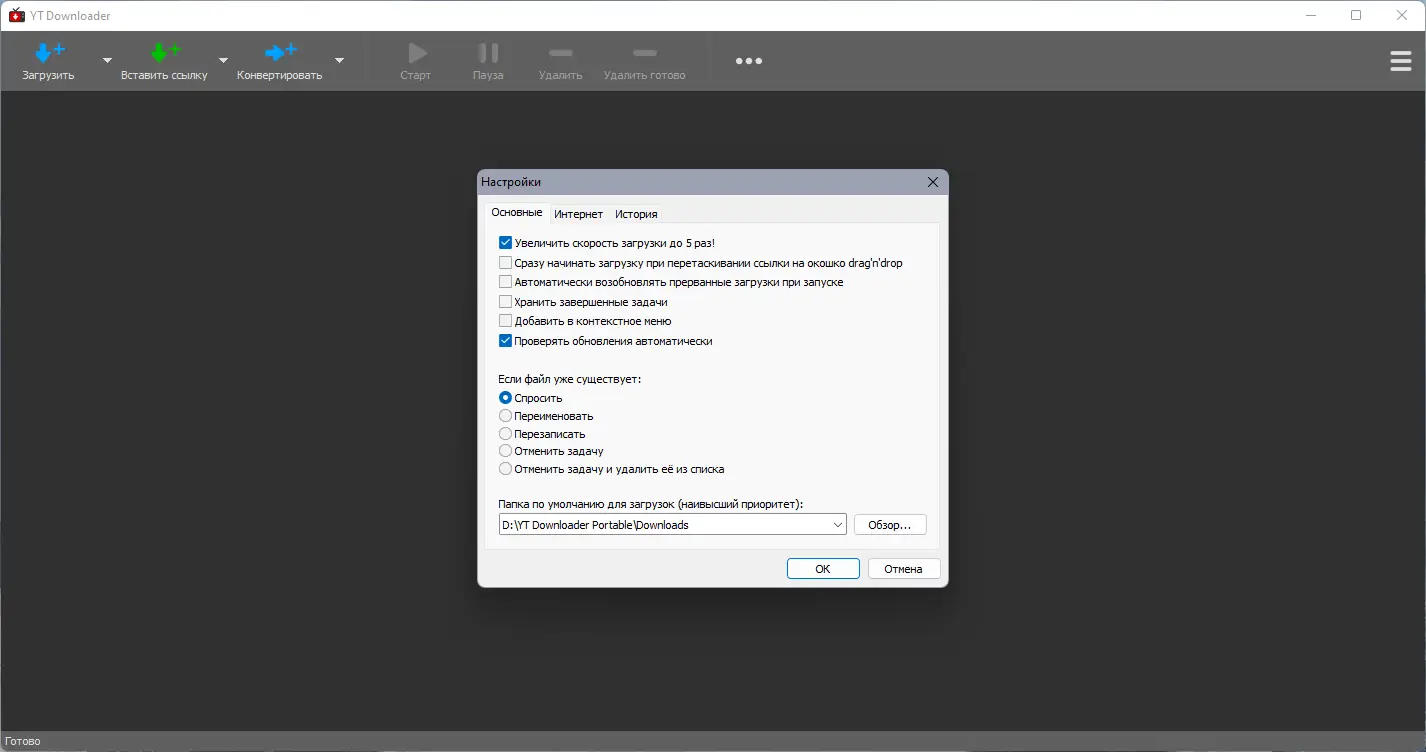Check Хранить завершенные задачи
This screenshot has height=752, width=1426.
pos(505,302)
